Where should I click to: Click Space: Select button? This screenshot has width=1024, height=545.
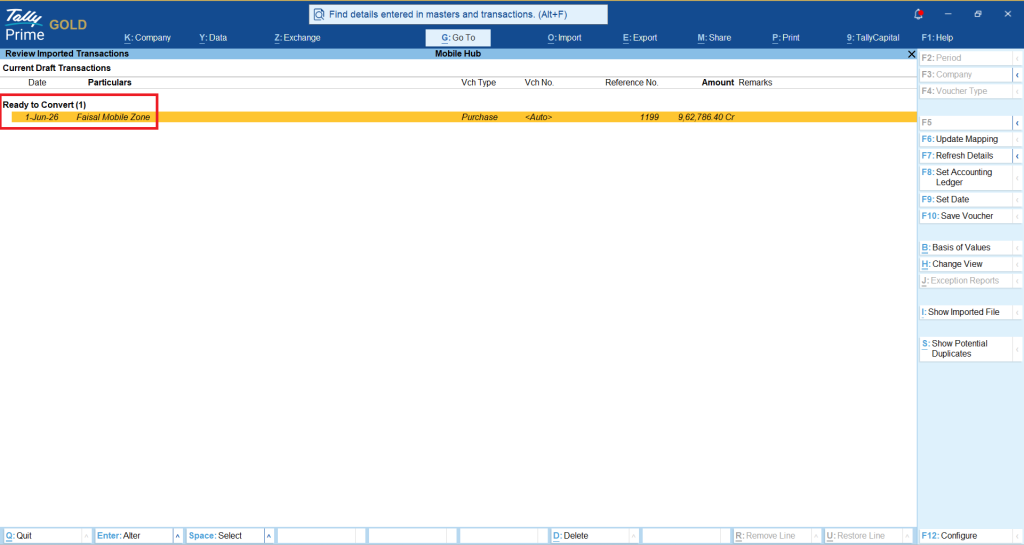pyautogui.click(x=225, y=536)
